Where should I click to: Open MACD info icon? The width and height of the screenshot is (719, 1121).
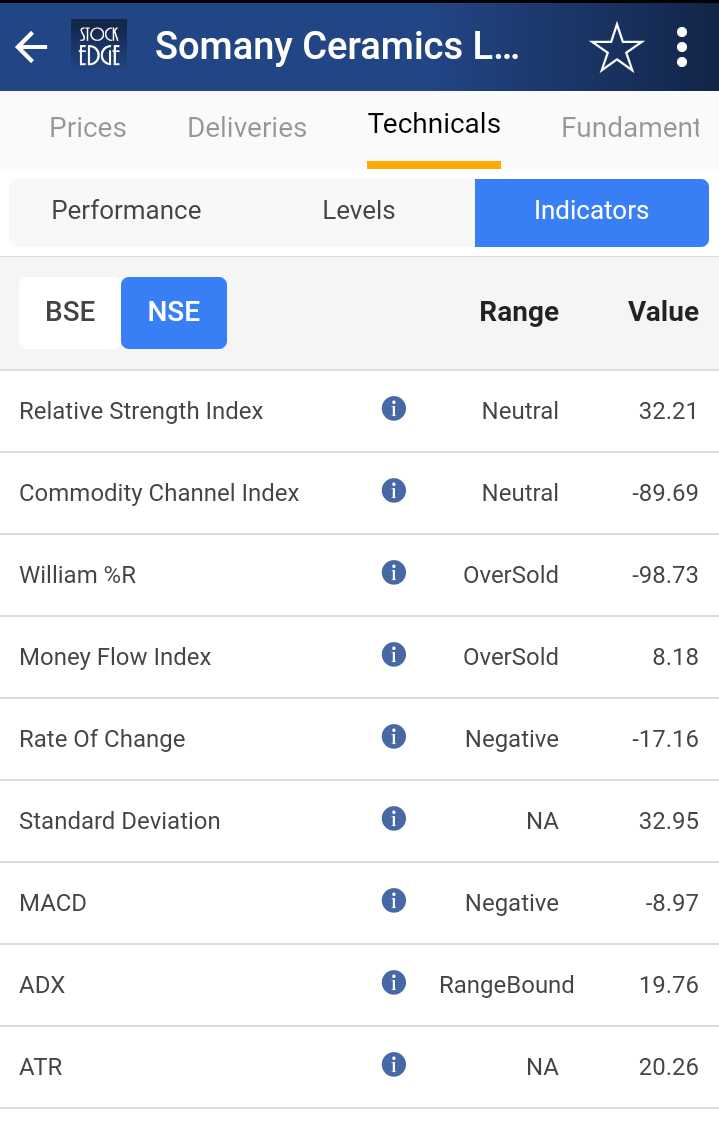tap(394, 900)
